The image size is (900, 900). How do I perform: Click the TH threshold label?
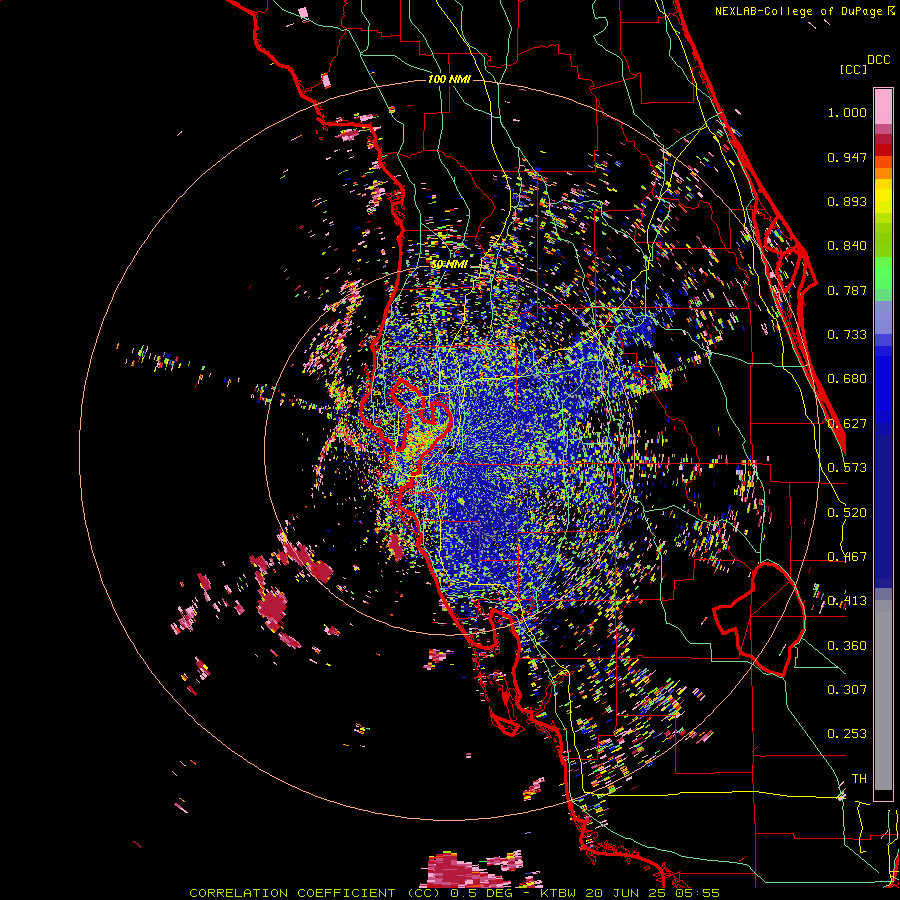pos(859,779)
